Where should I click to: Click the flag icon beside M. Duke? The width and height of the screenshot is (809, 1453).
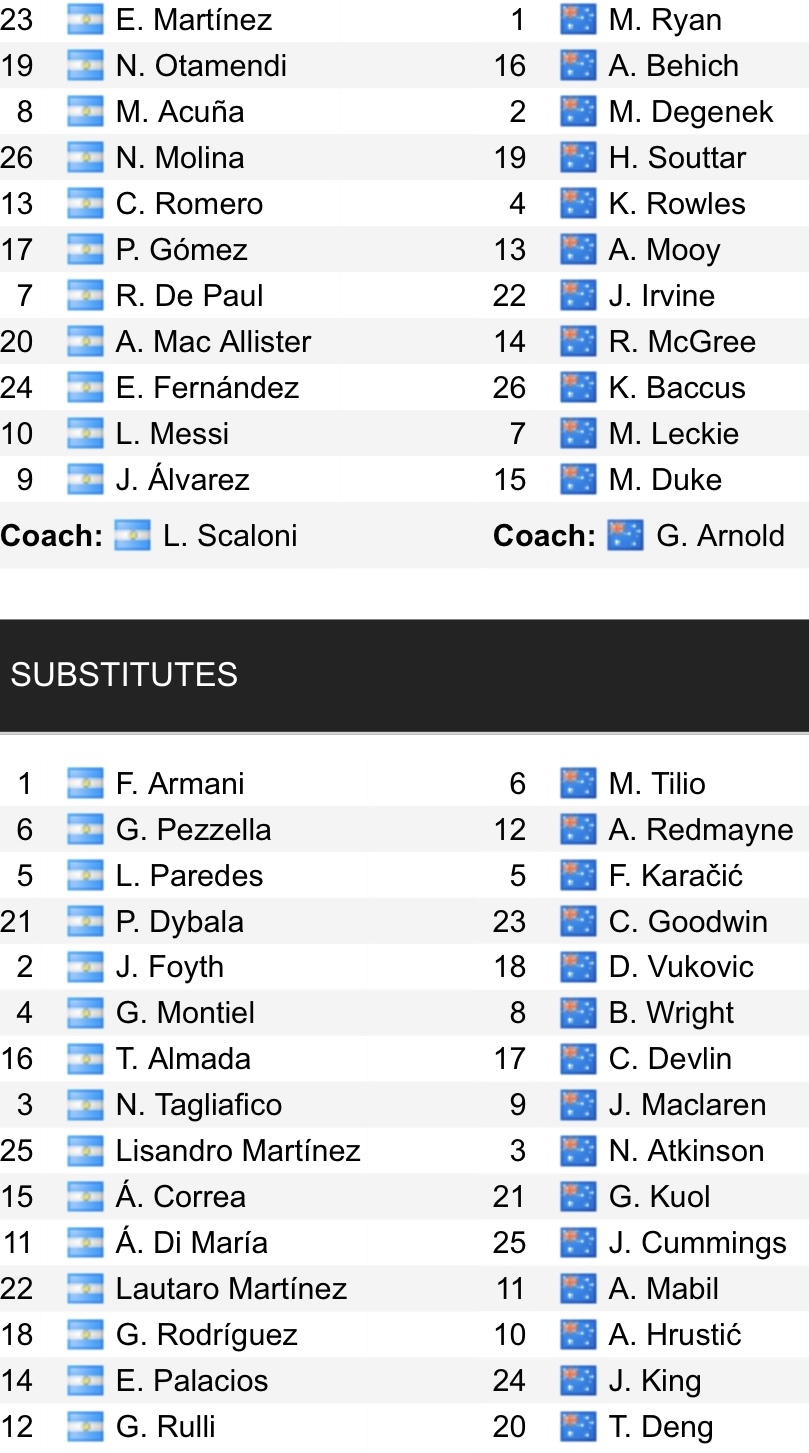578,480
